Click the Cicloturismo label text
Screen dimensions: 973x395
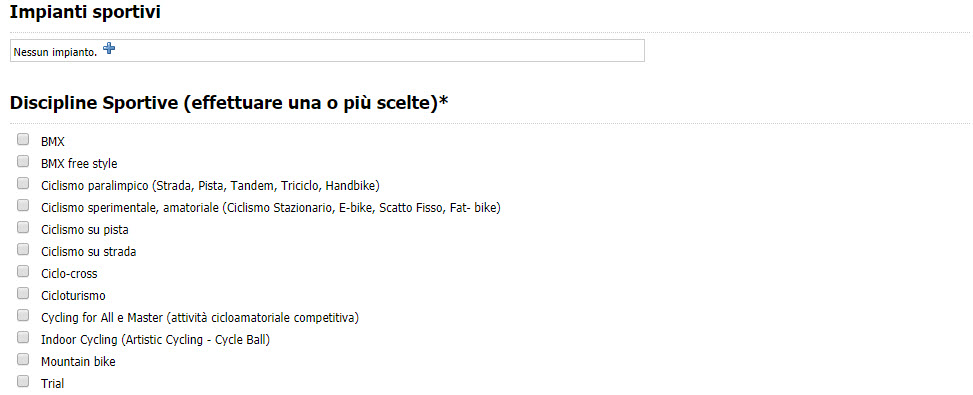[73, 296]
